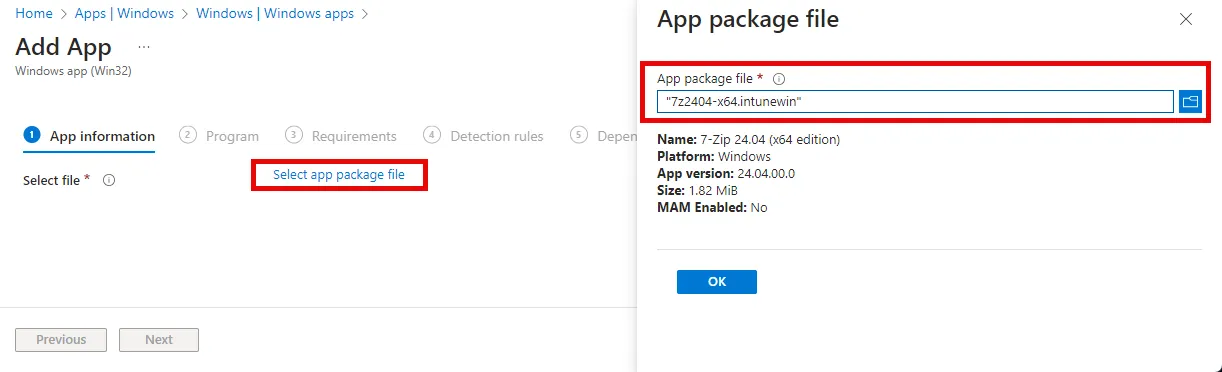This screenshot has width=1222, height=372.
Task: Click the Add App page title
Action: (x=64, y=47)
